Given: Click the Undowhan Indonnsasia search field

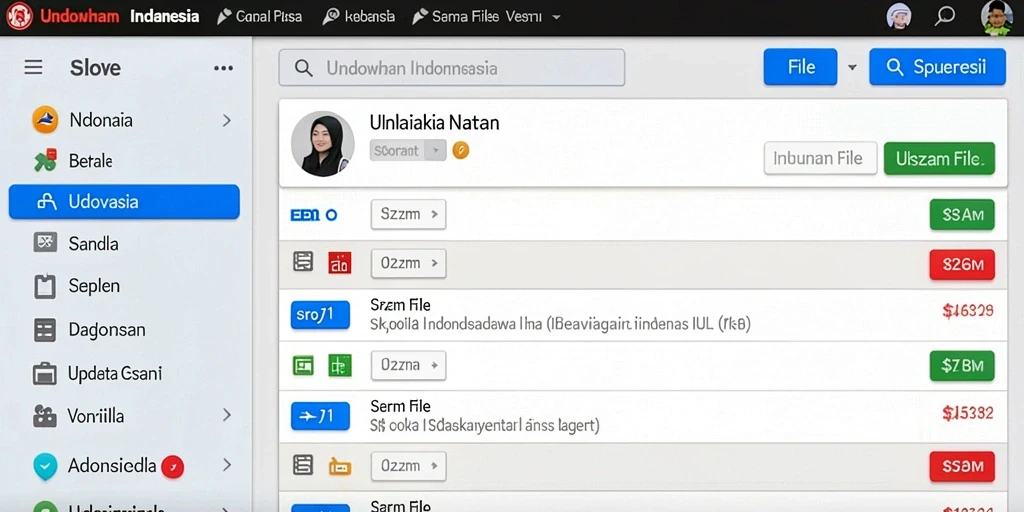Looking at the screenshot, I should tap(451, 68).
